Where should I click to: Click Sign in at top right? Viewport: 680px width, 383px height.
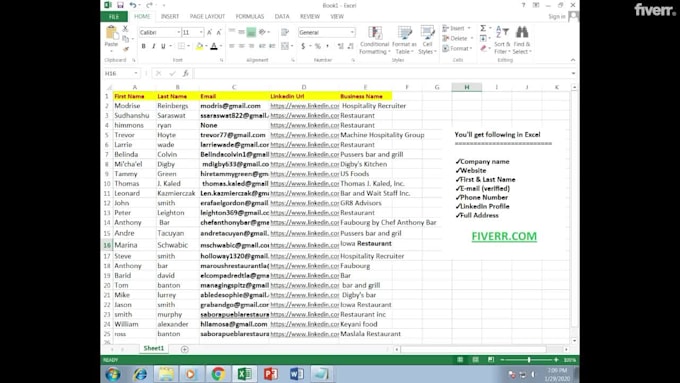[557, 16]
